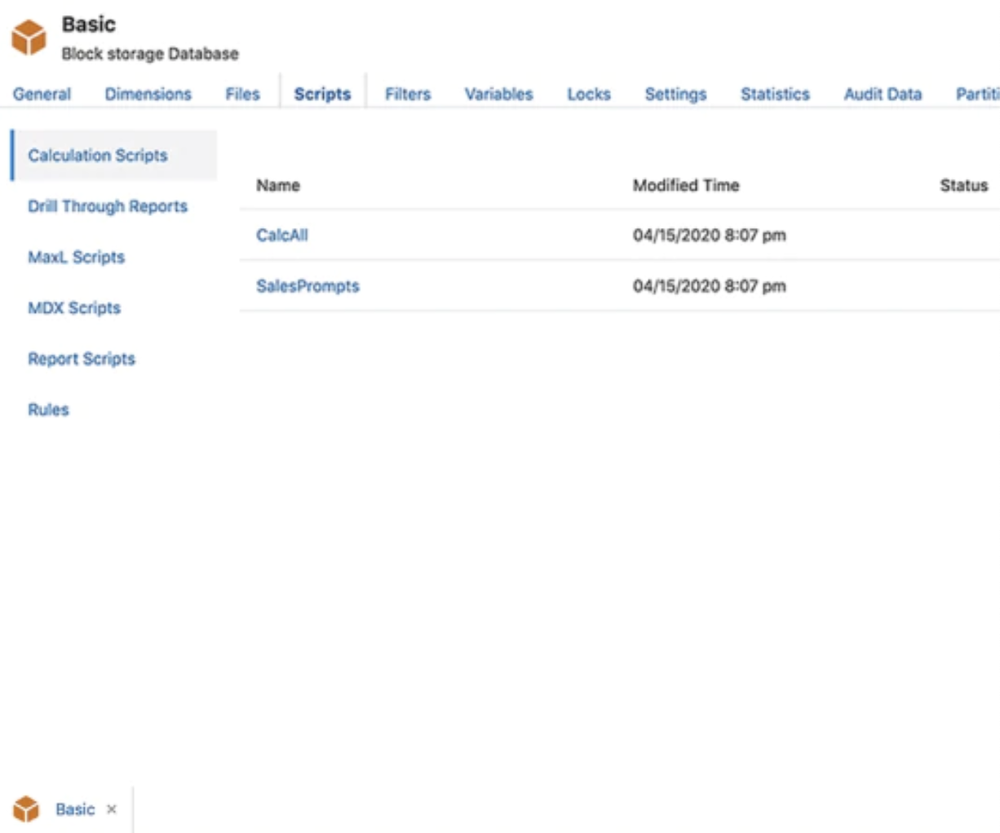Select the Filters tab

coord(407,93)
